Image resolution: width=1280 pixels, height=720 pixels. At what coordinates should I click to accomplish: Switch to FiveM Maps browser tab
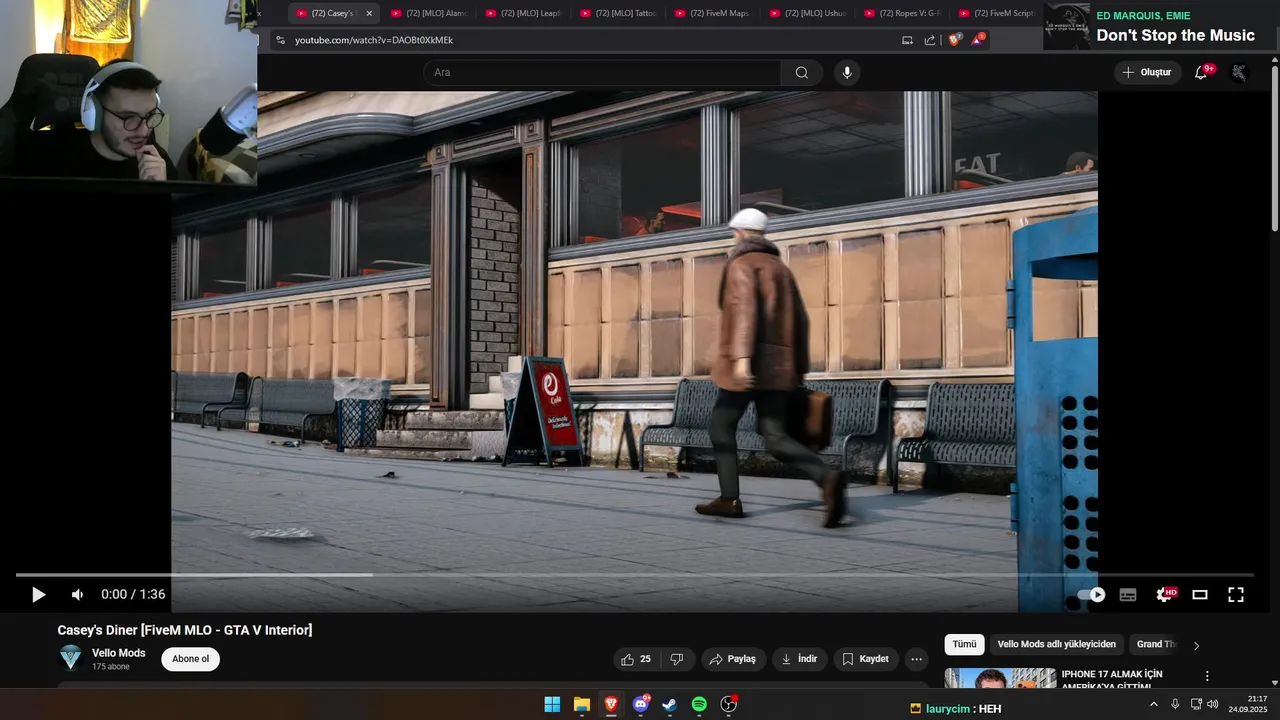tap(714, 13)
